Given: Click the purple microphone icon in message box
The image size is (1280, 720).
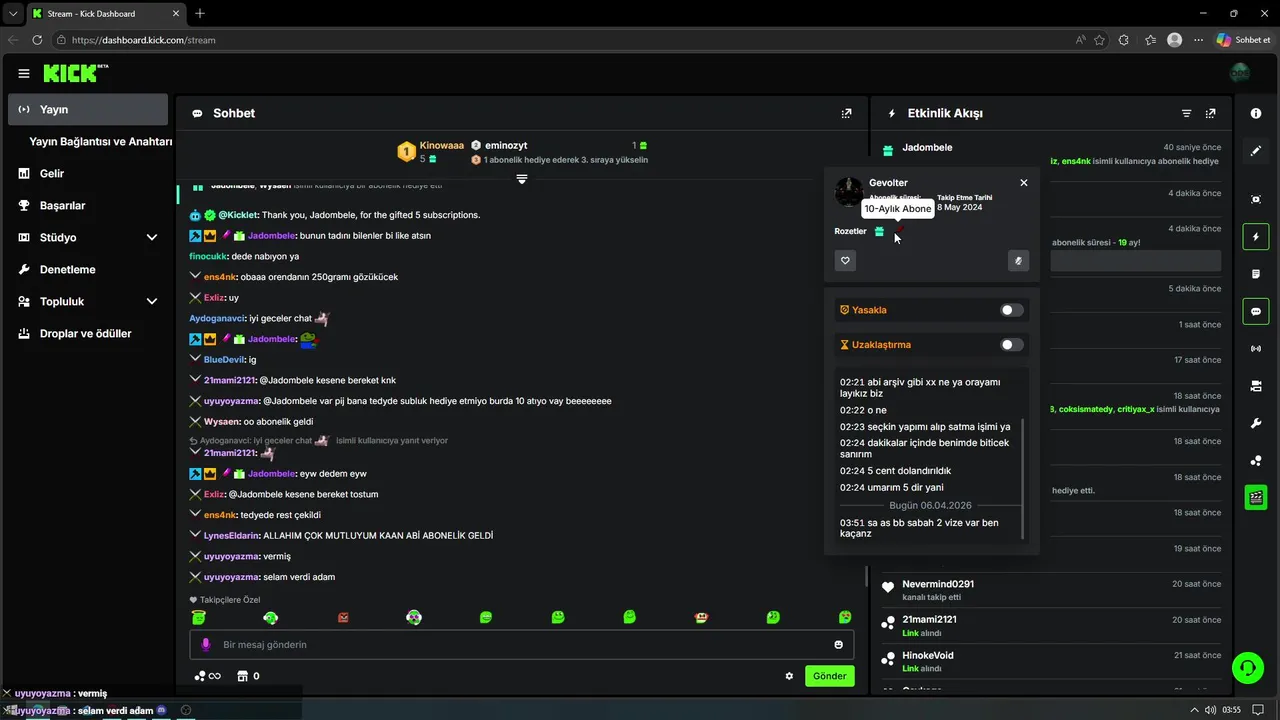Looking at the screenshot, I should click(206, 645).
